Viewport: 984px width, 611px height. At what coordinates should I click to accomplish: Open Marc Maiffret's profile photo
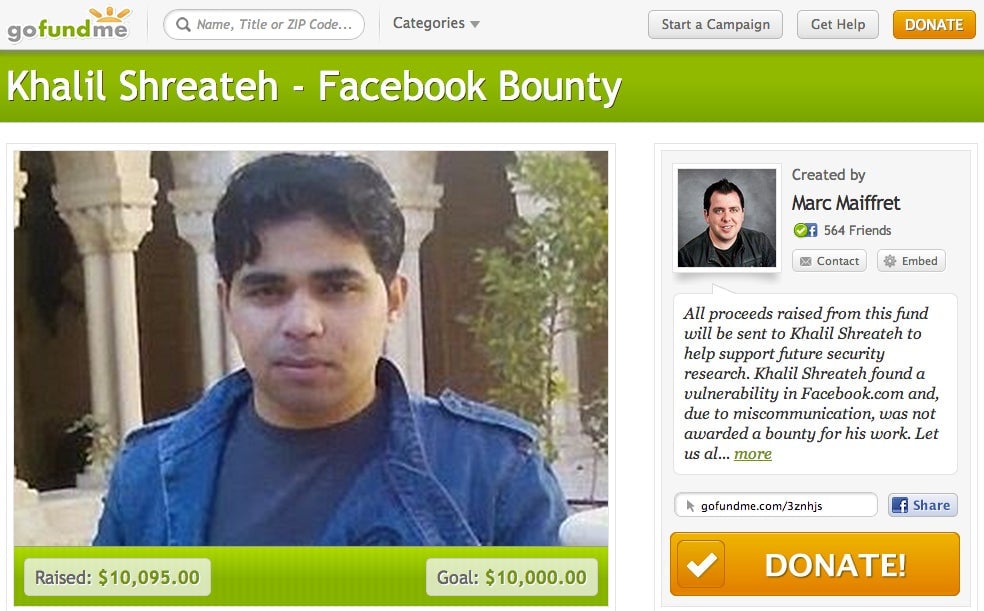coord(727,218)
